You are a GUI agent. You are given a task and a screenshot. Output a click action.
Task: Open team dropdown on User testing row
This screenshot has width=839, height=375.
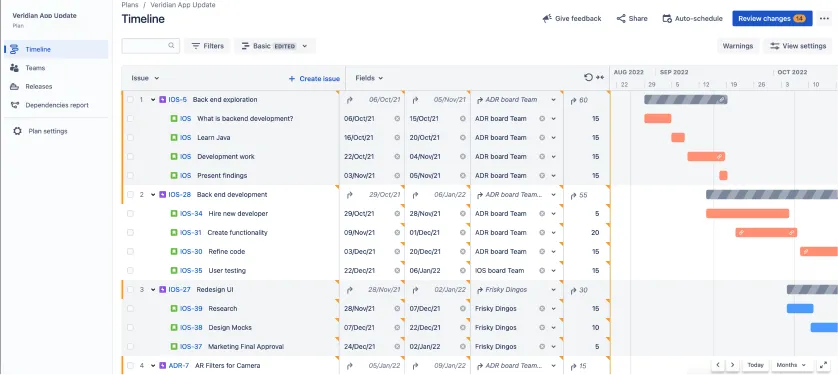pos(553,271)
